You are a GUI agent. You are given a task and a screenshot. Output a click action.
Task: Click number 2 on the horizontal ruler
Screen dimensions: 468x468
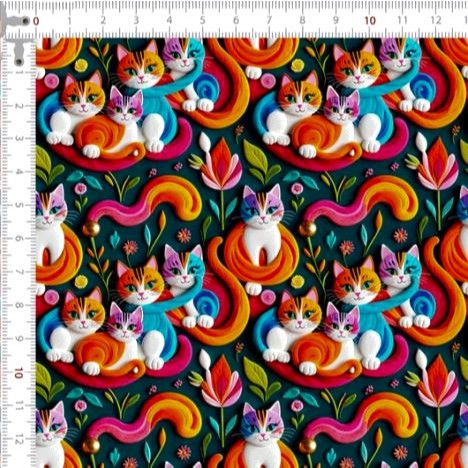[x=103, y=21]
